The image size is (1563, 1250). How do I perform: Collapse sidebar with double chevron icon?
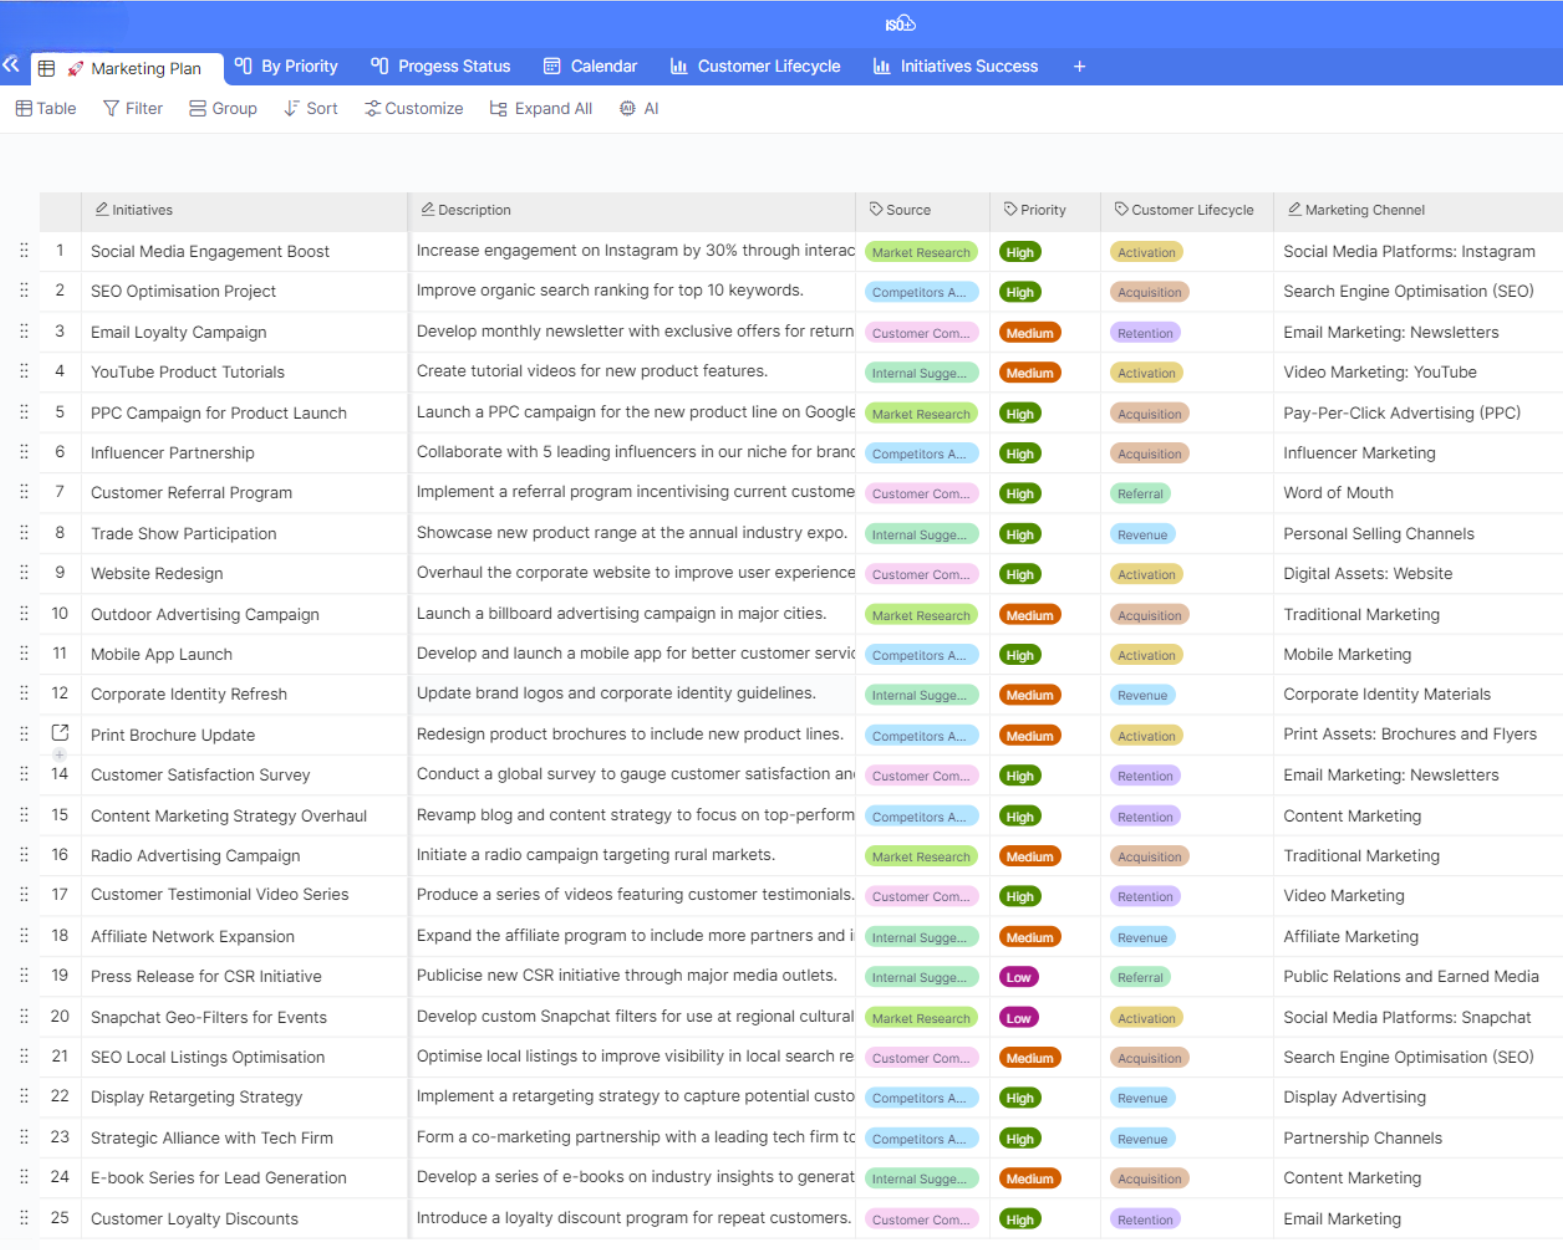[x=11, y=65]
